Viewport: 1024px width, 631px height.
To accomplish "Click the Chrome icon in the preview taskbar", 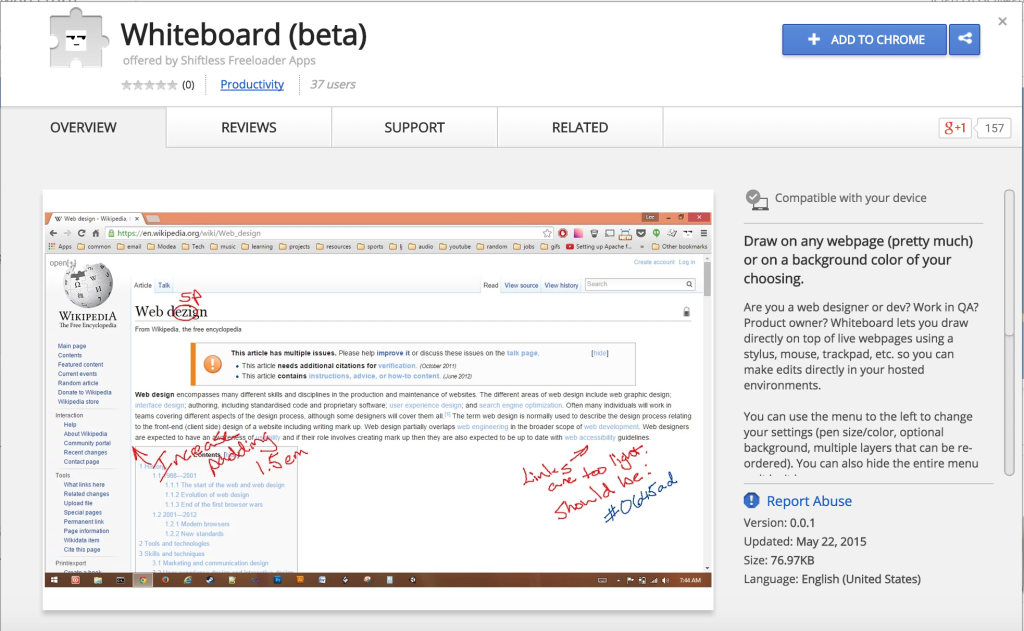I will tap(142, 580).
